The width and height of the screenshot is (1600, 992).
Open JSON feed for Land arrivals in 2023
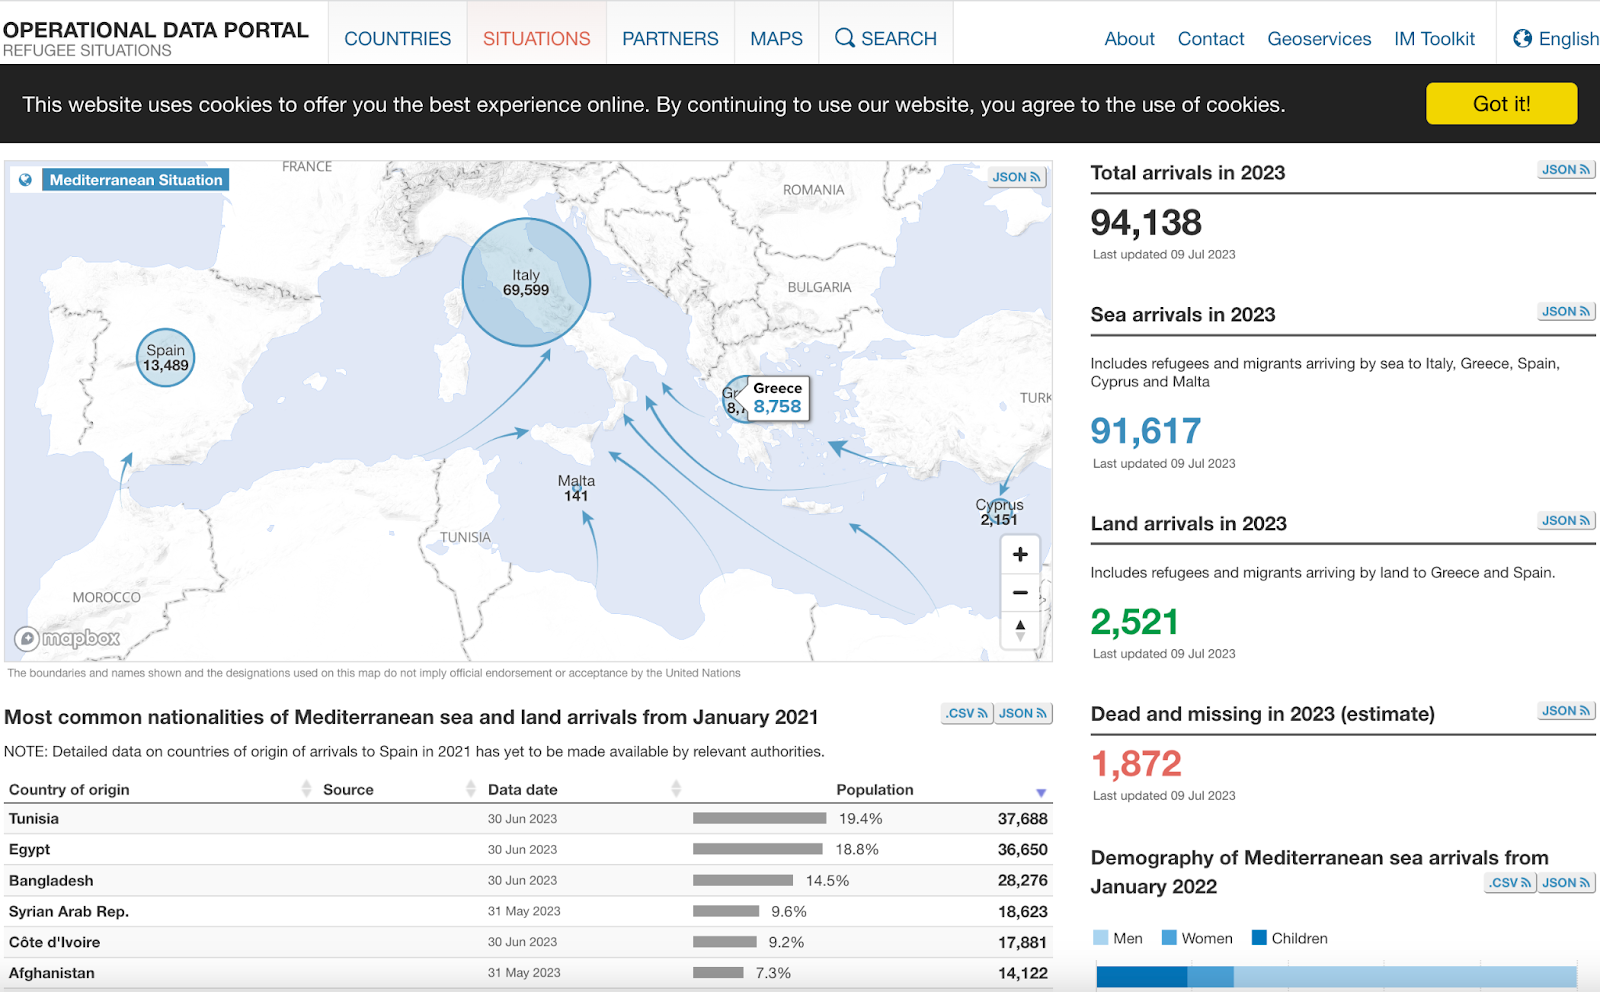pos(1566,521)
